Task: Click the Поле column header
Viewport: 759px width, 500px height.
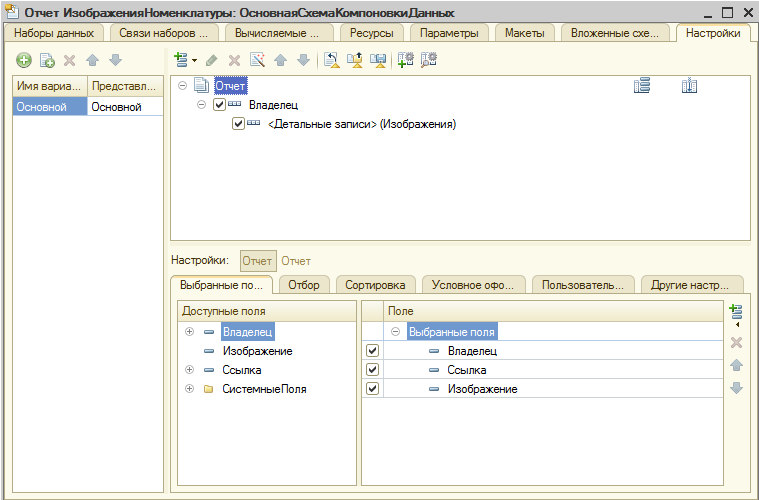Action: (553, 311)
